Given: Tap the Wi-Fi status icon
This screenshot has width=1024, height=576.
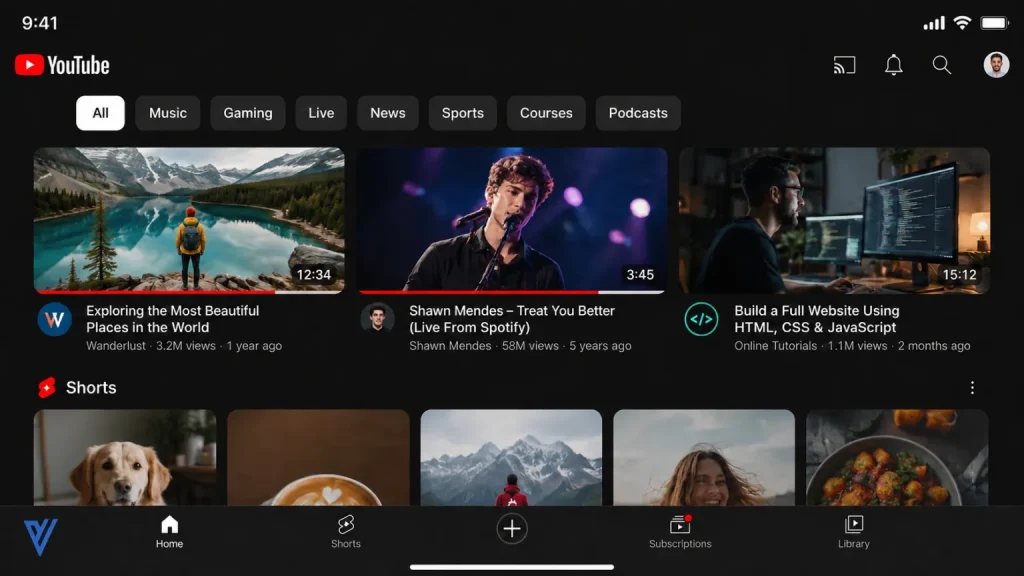Looking at the screenshot, I should 961,23.
